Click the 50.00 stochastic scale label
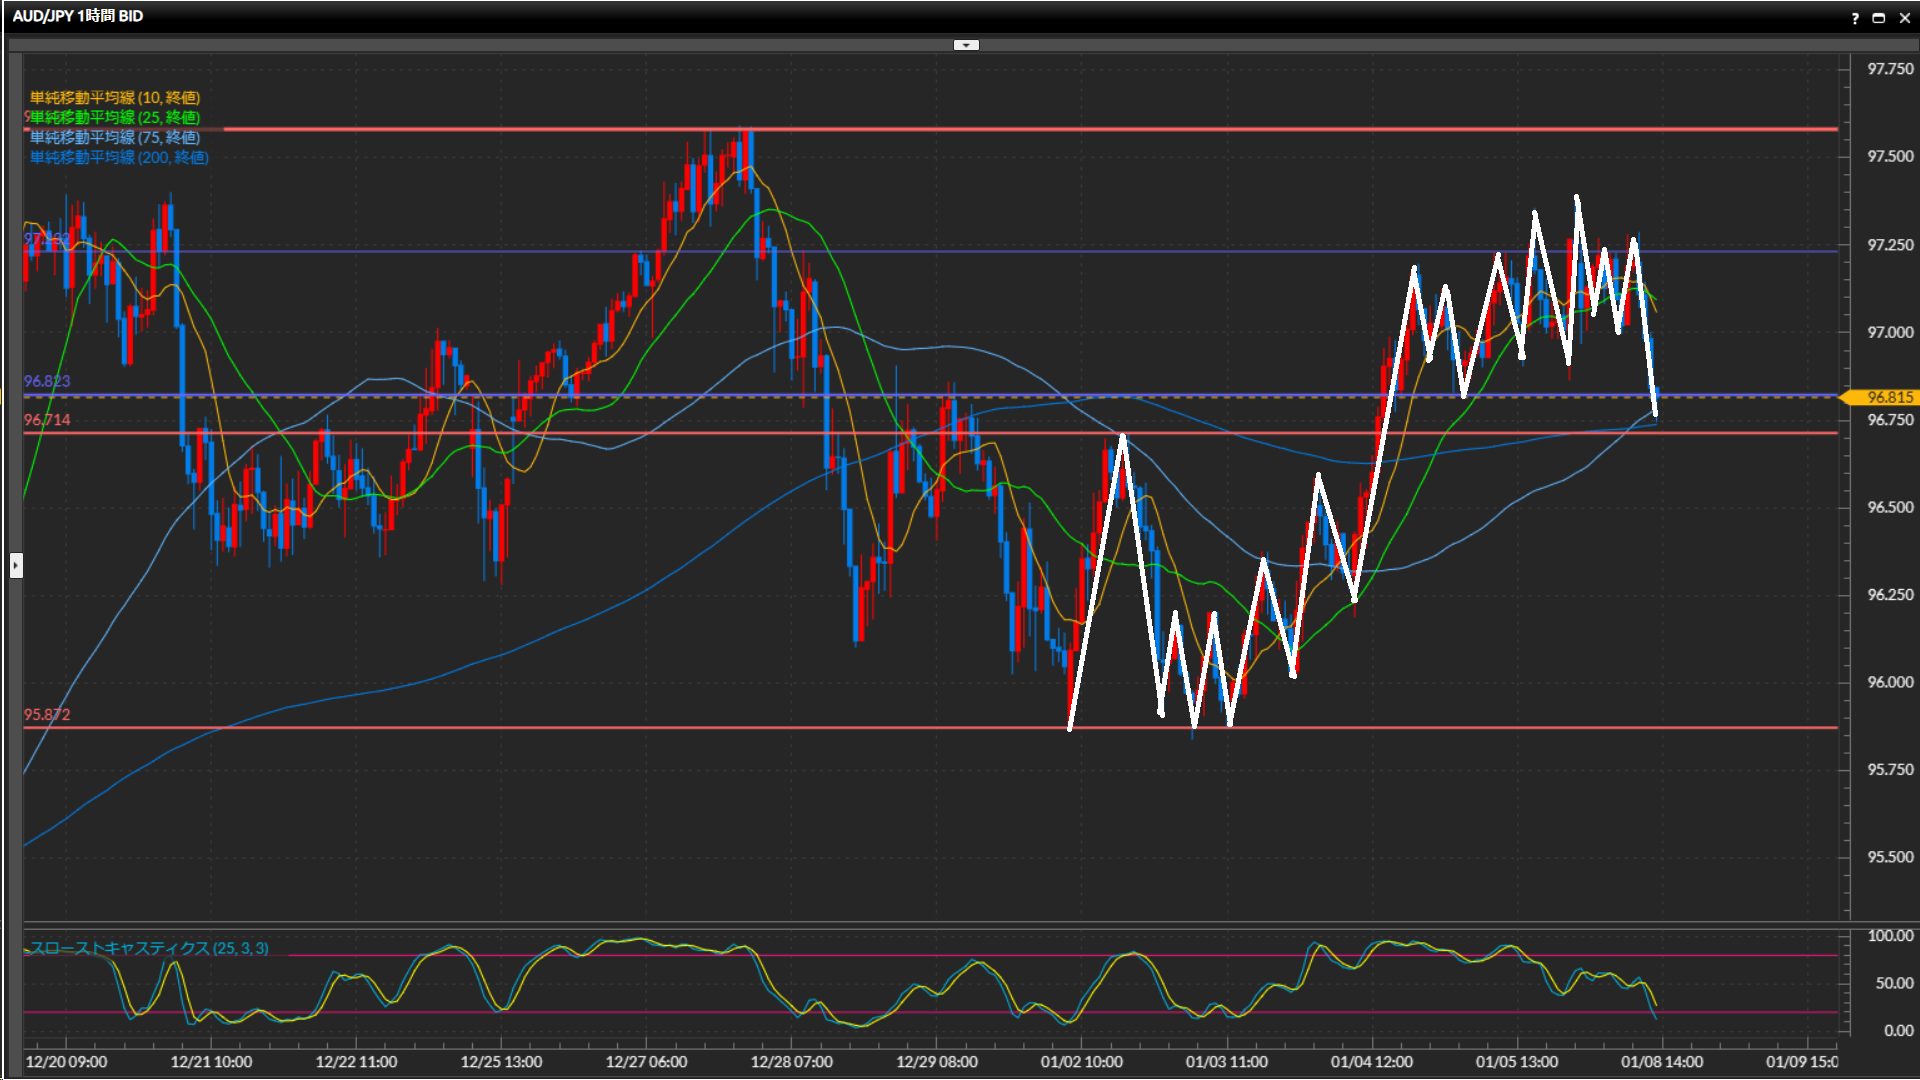The height and width of the screenshot is (1080, 1920). point(1894,983)
